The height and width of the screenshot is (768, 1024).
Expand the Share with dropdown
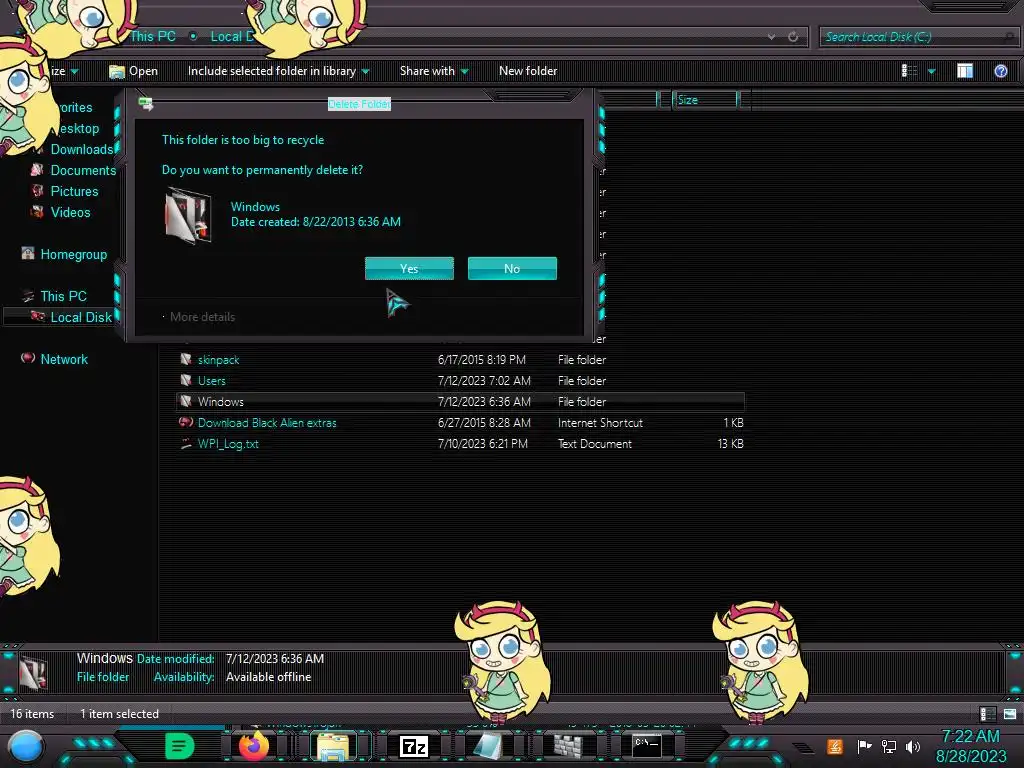tap(434, 71)
